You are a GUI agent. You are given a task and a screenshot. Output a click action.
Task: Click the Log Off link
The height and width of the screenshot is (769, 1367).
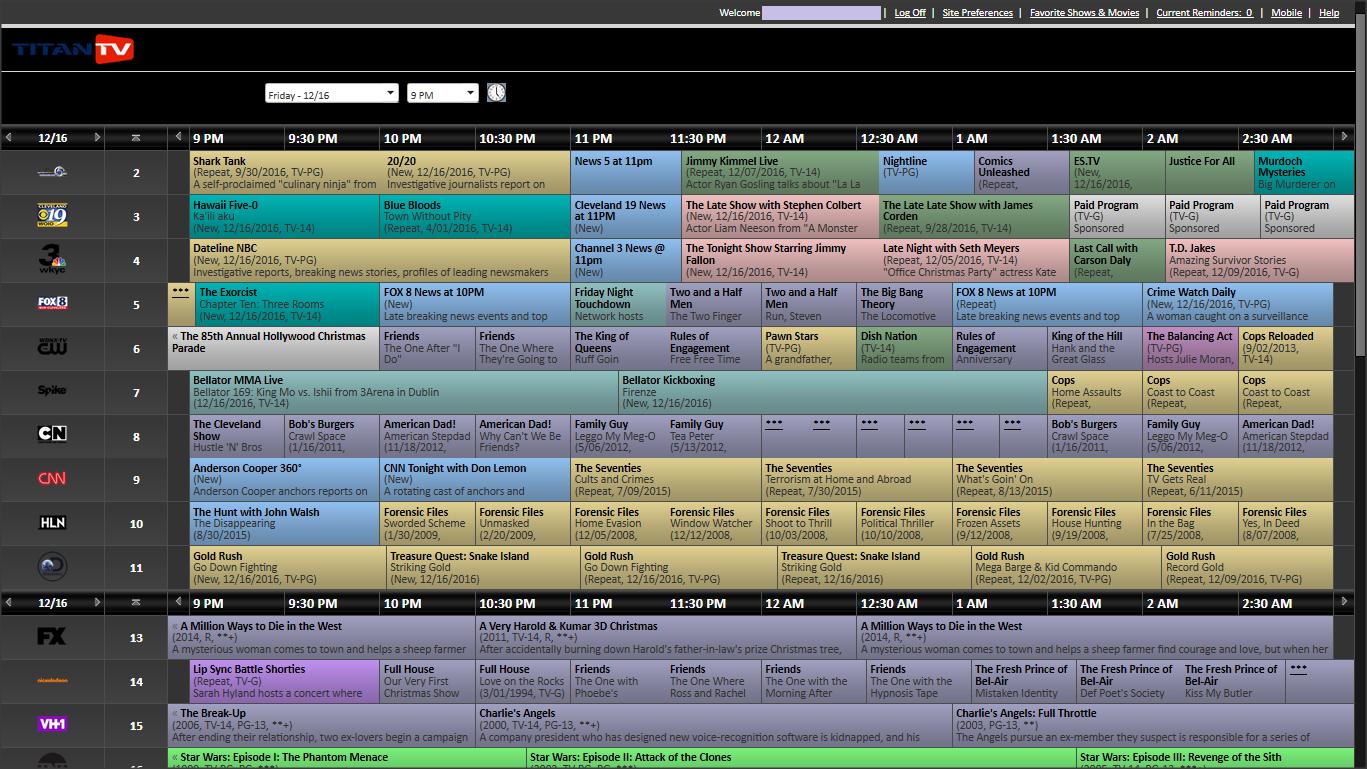point(910,13)
